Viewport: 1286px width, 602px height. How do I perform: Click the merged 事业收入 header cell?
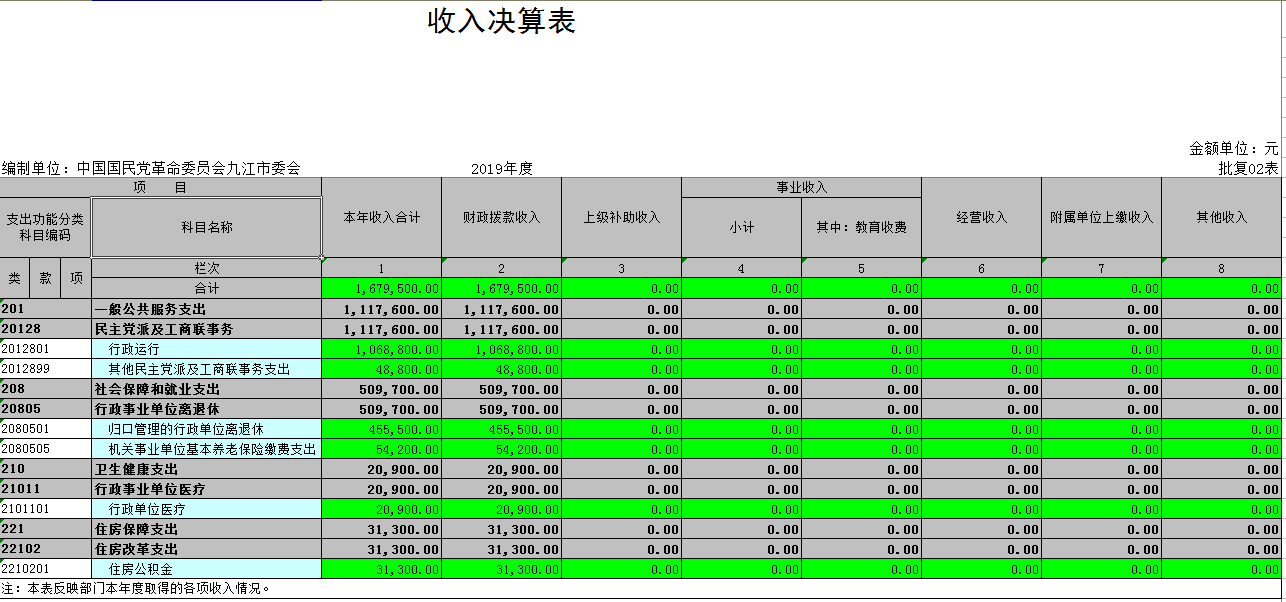801,188
